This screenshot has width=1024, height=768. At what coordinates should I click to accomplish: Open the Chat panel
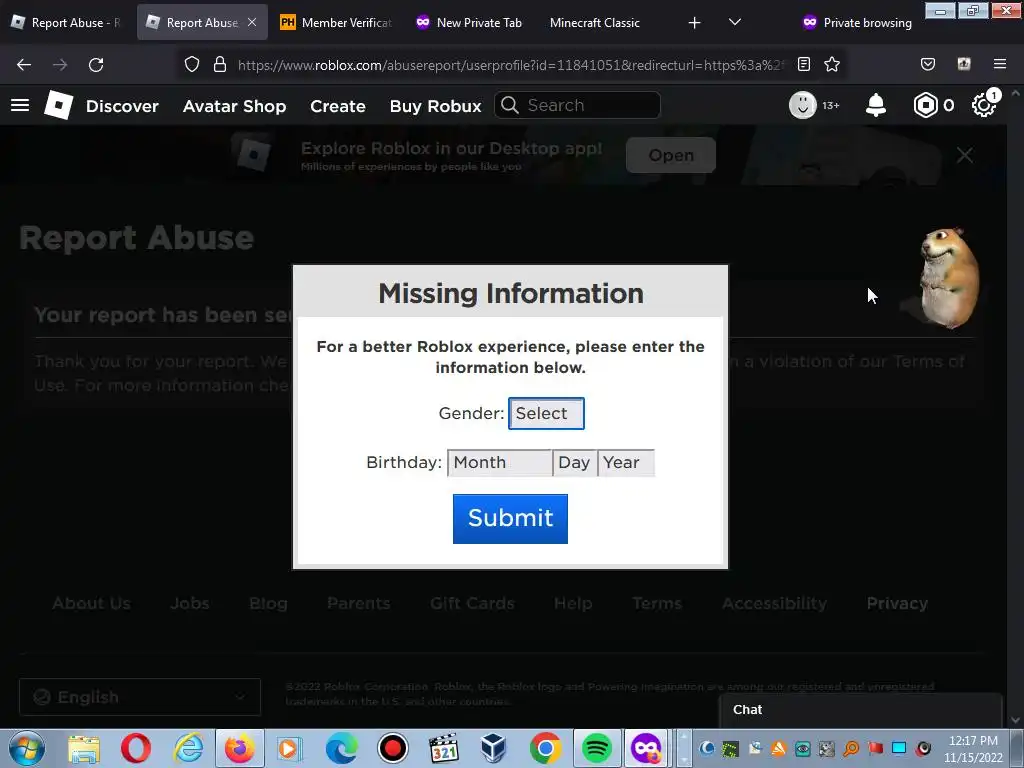pyautogui.click(x=860, y=710)
